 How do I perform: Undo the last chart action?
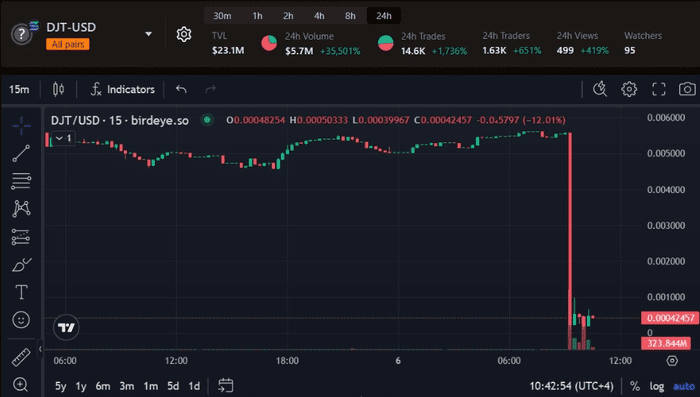point(181,89)
